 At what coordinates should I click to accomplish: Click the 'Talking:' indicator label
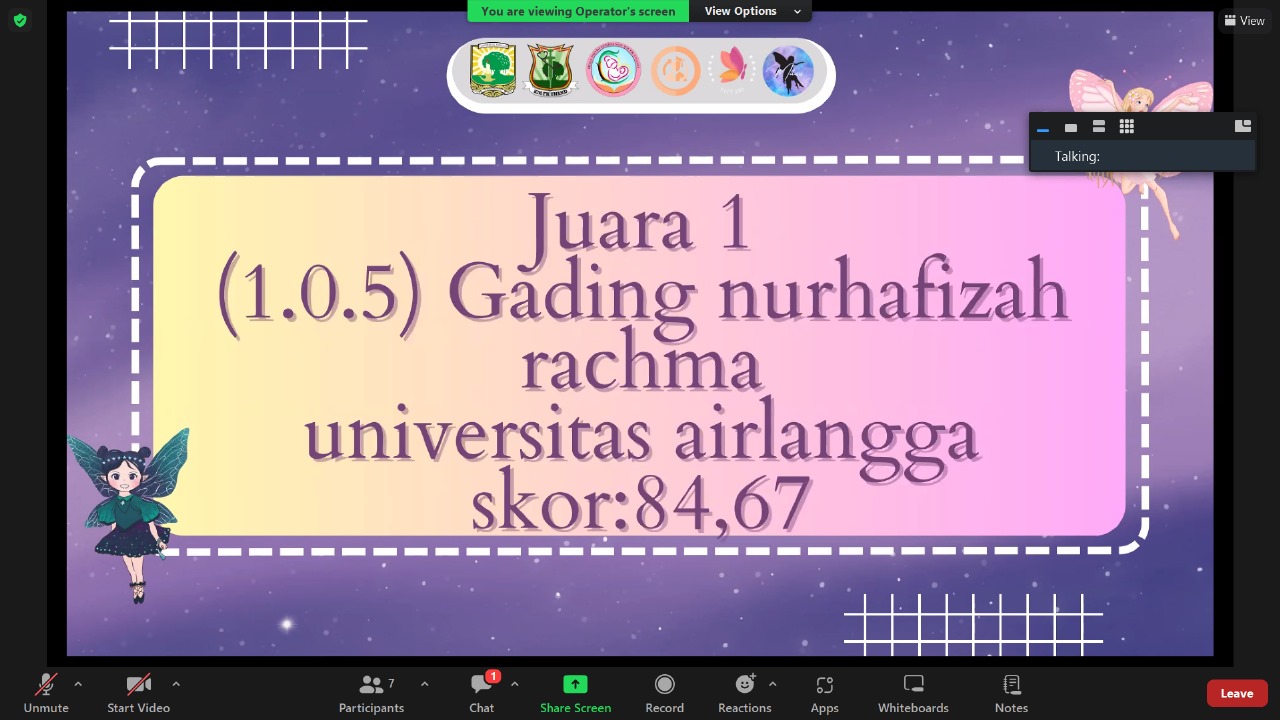pyautogui.click(x=1077, y=156)
